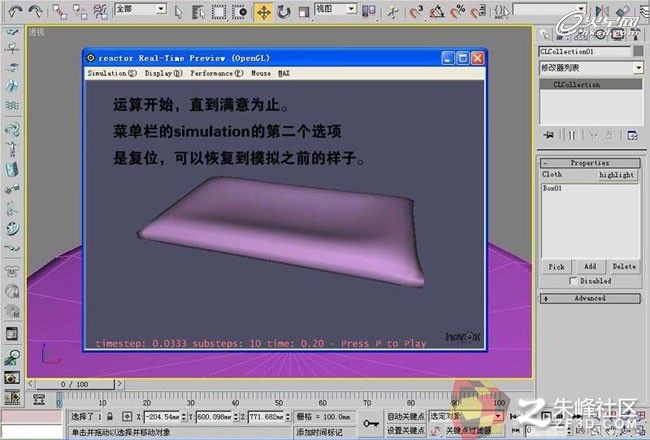Open the reference coordinate dropdown 视图
The height and width of the screenshot is (440, 650).
(336, 9)
